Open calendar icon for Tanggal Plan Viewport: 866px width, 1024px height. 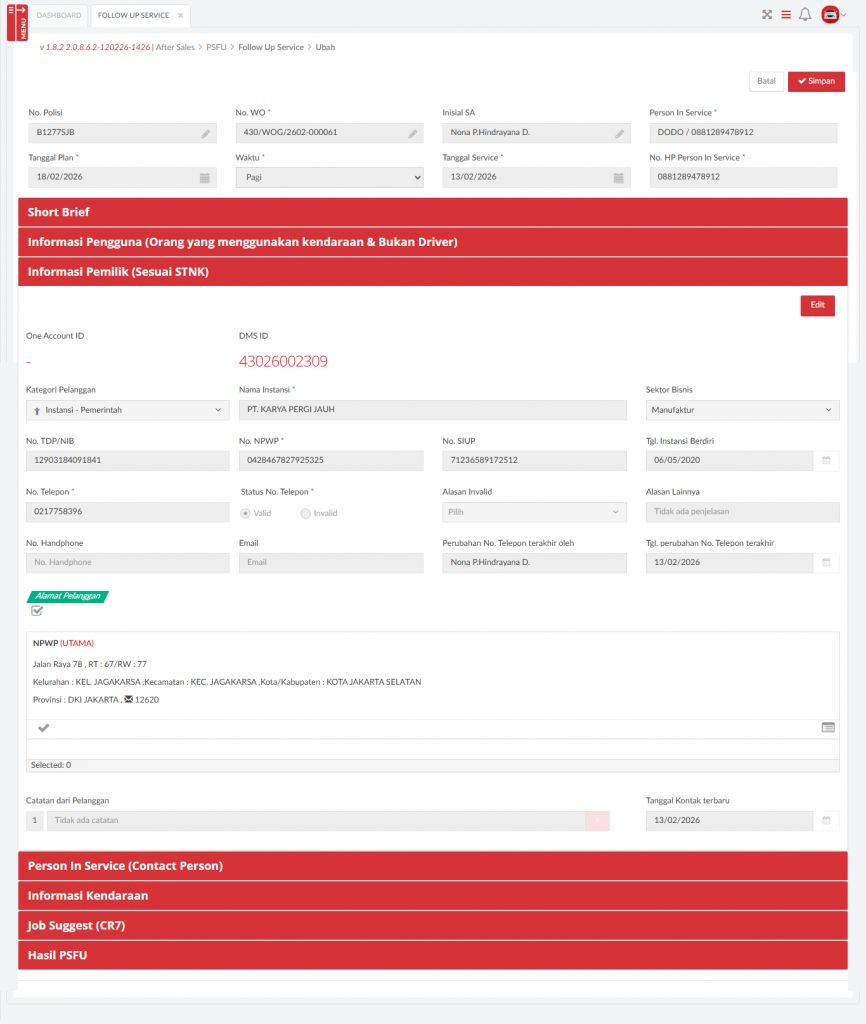[205, 178]
